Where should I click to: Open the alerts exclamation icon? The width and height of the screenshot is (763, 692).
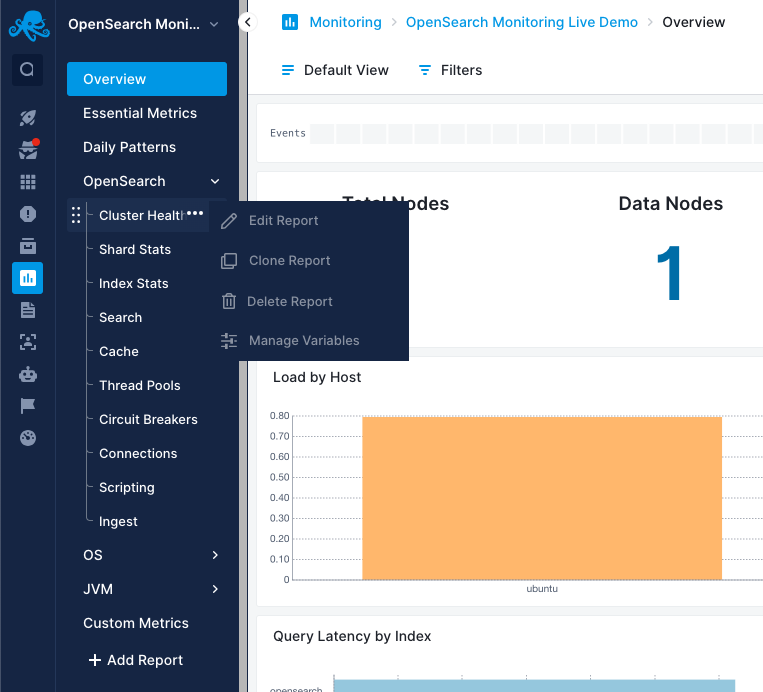(x=28, y=214)
